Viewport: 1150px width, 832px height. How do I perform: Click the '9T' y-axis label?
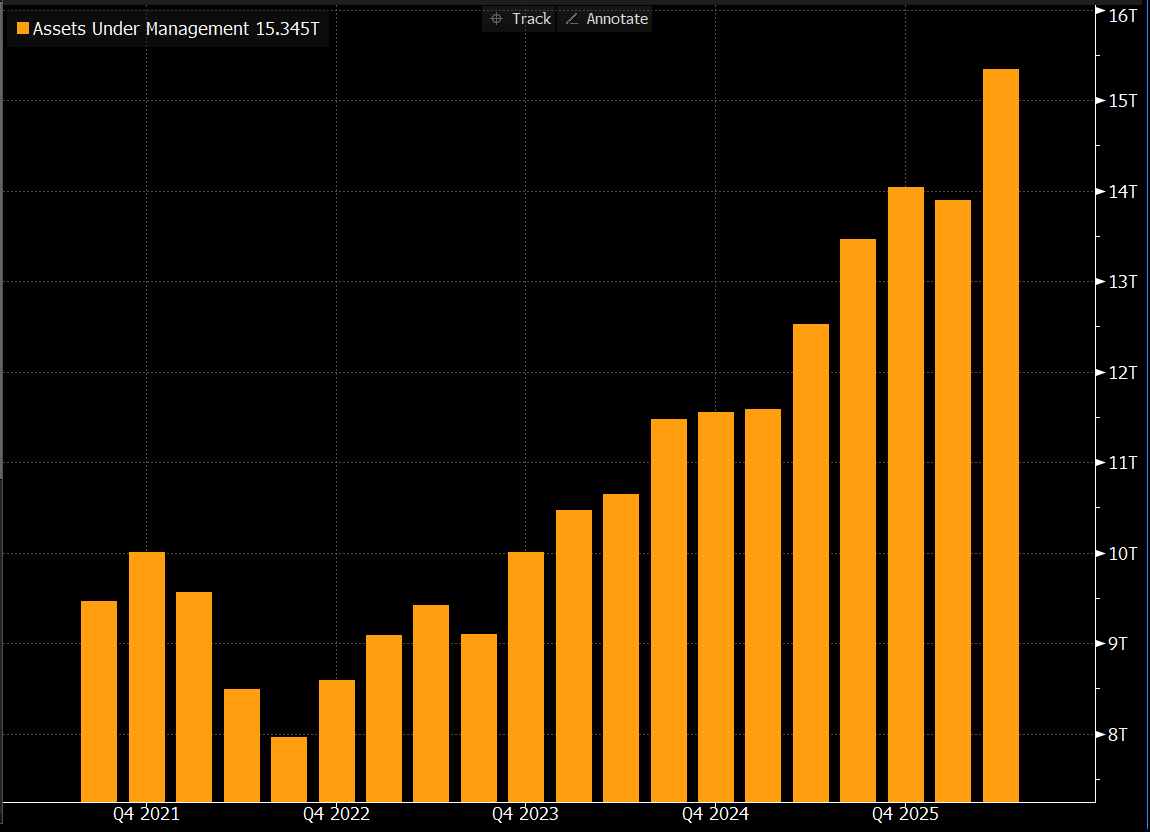point(1118,643)
